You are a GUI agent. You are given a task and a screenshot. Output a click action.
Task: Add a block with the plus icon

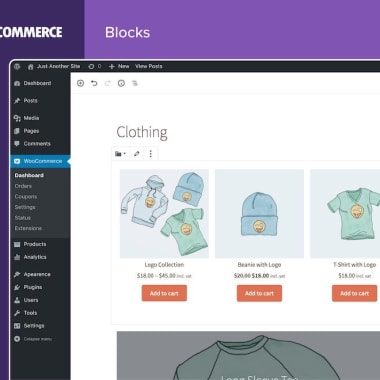click(80, 83)
